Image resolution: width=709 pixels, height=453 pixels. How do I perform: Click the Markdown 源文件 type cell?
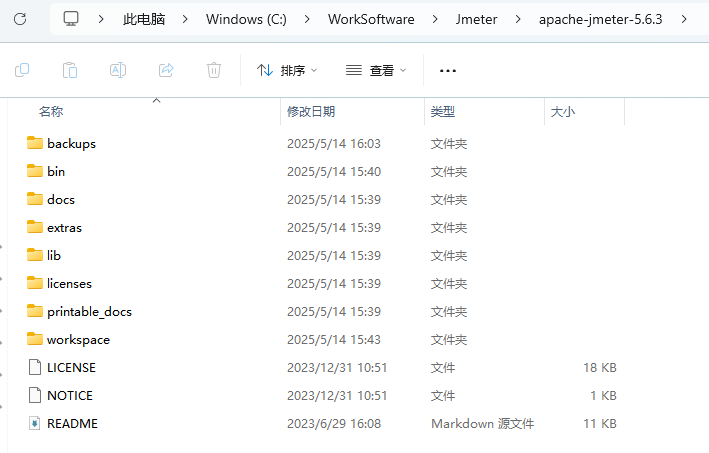click(482, 424)
